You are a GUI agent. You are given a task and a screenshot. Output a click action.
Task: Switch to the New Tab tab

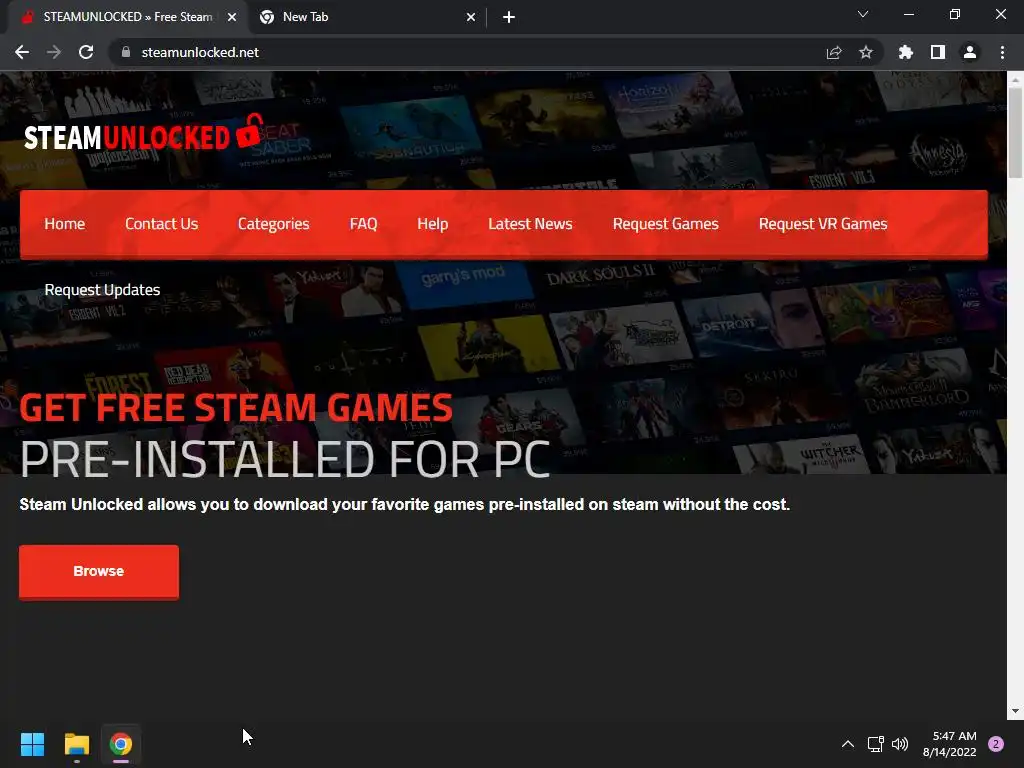368,17
